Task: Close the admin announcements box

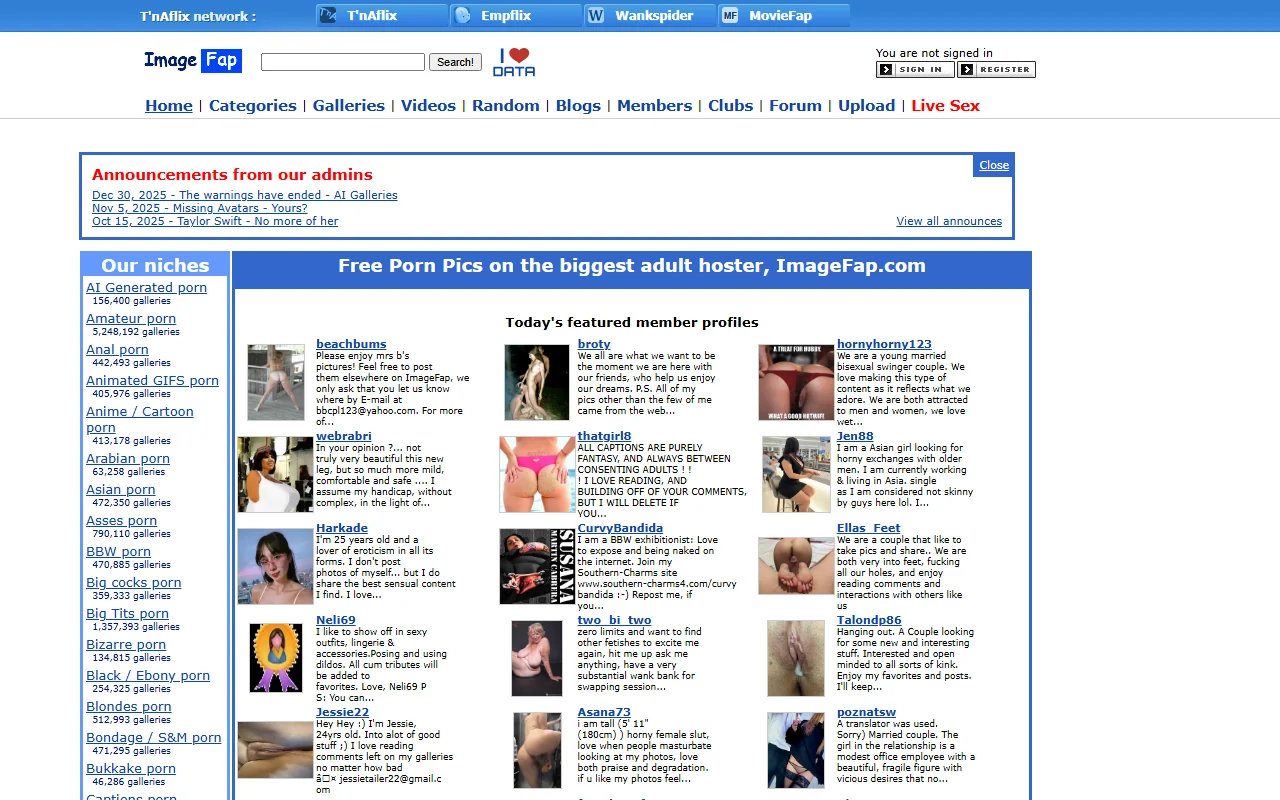Action: point(992,165)
